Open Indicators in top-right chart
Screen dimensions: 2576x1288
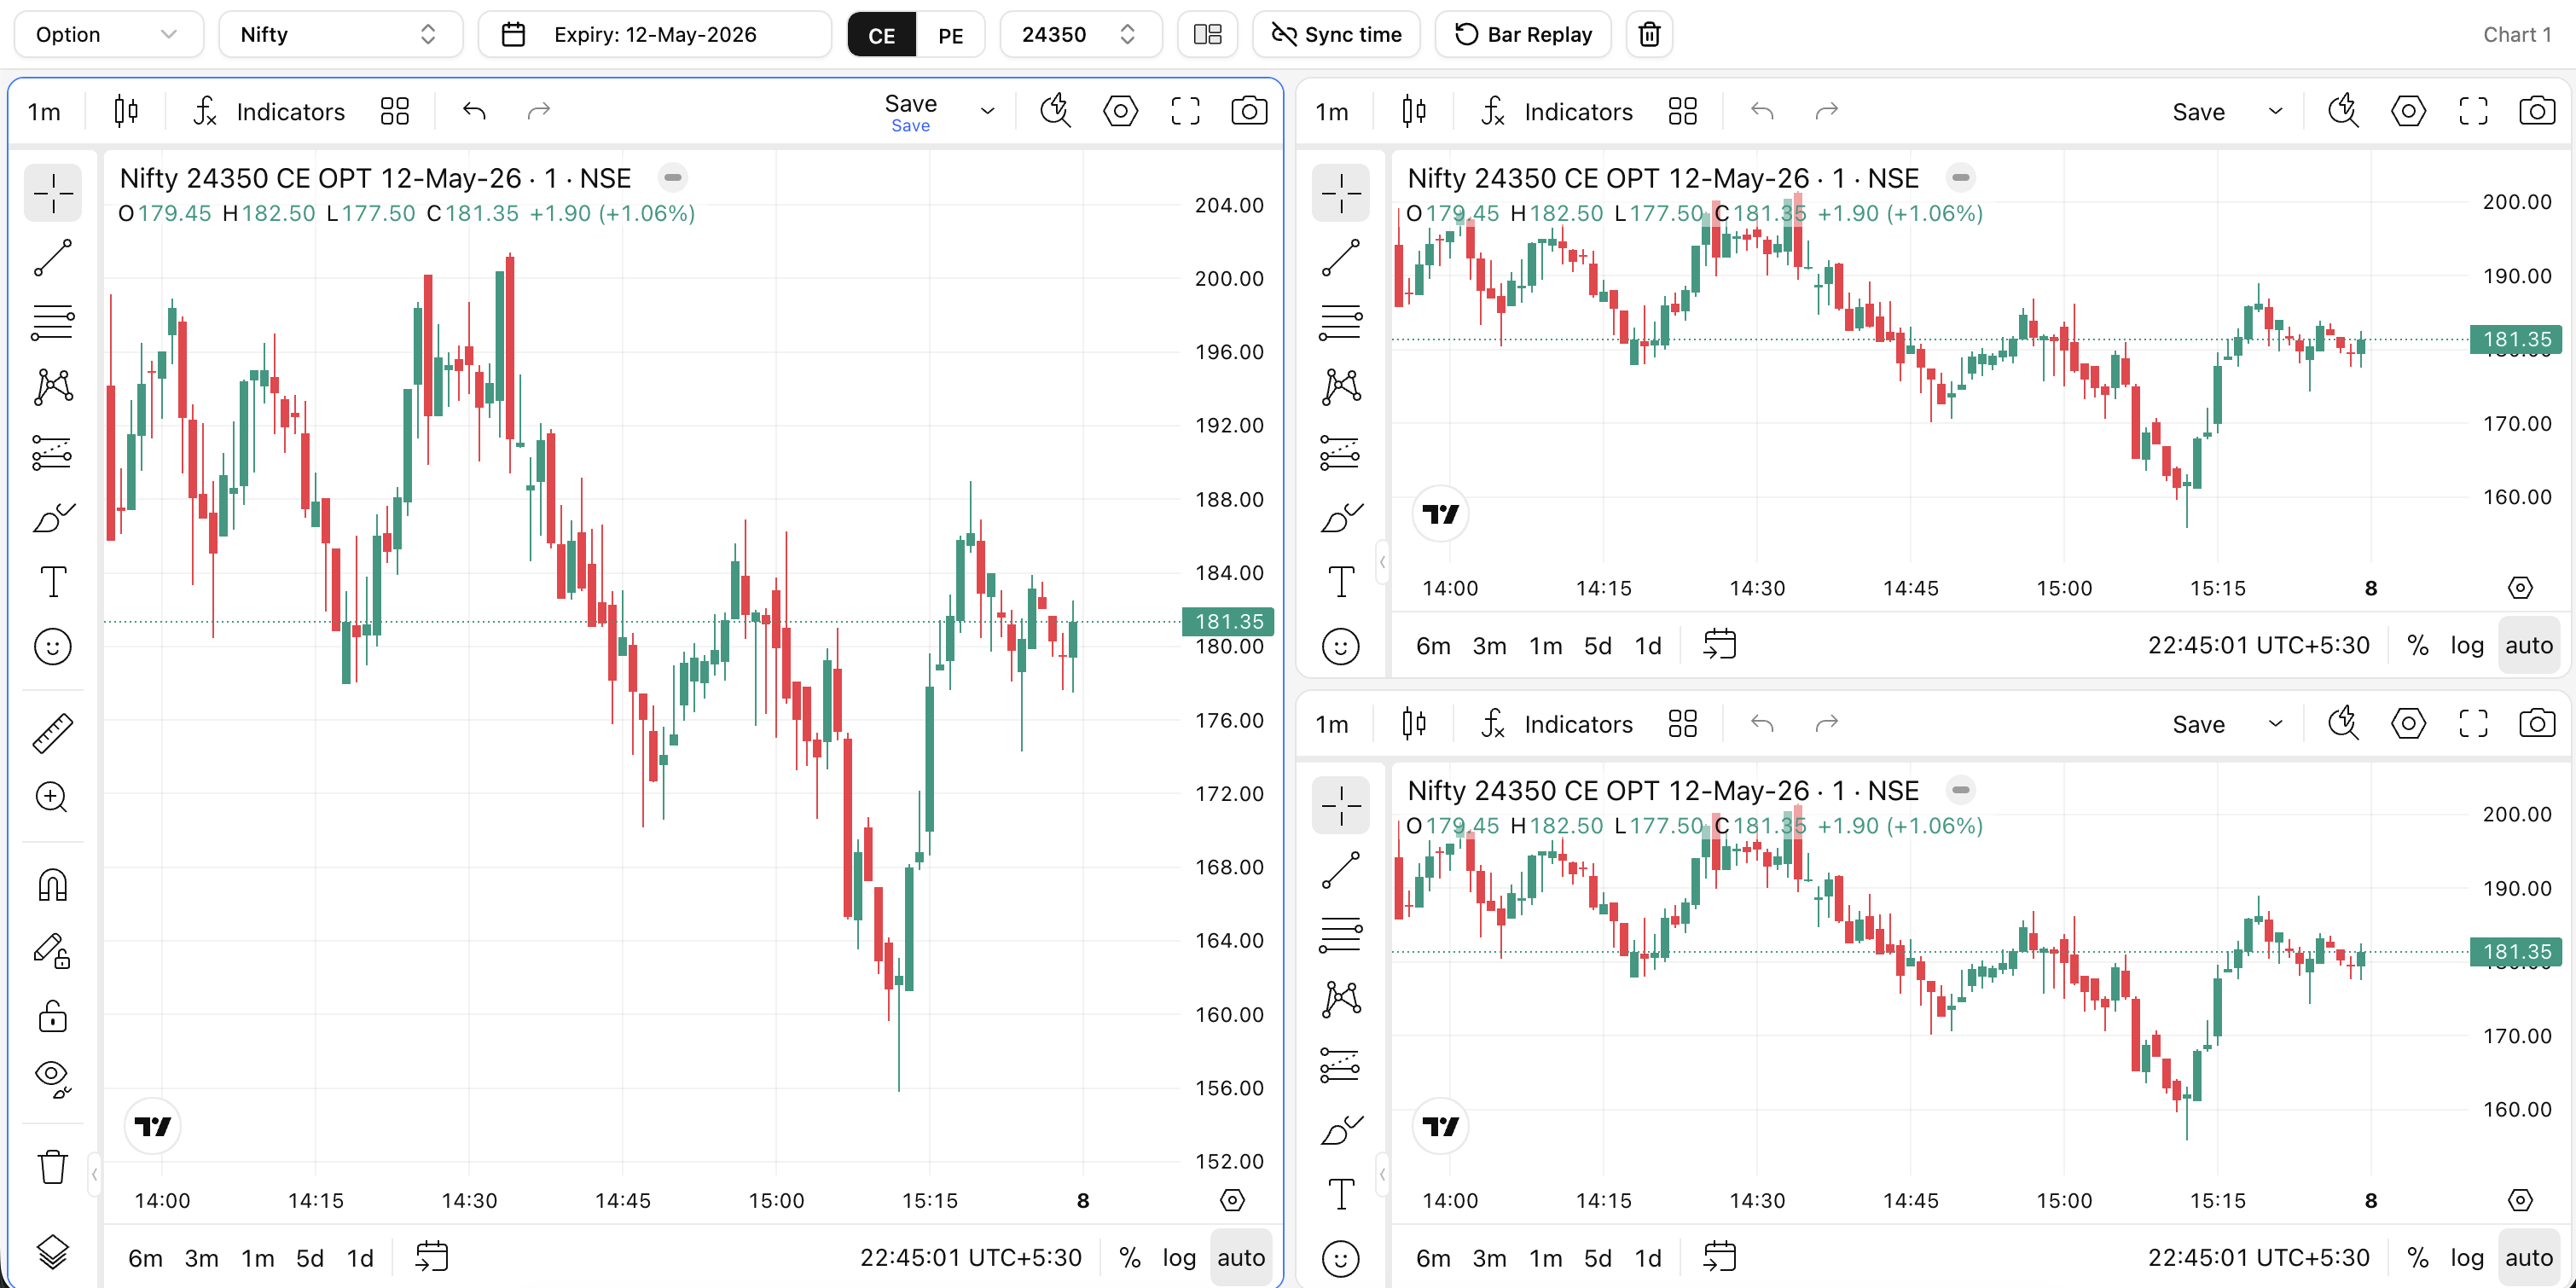point(1557,111)
